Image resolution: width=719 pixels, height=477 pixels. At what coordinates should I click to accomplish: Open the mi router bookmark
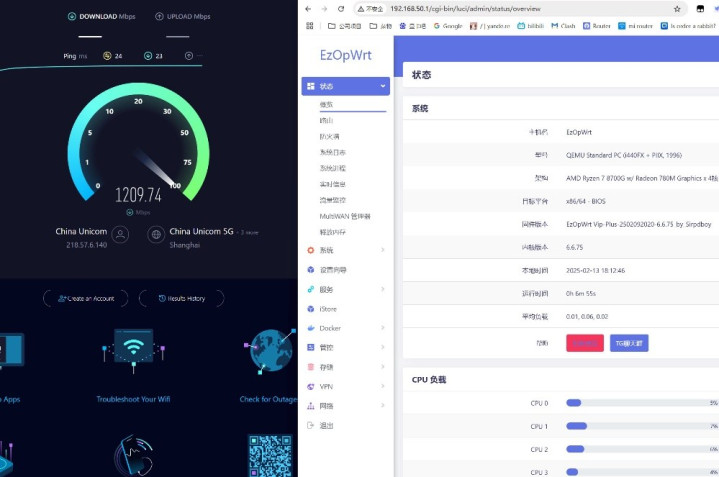635,26
